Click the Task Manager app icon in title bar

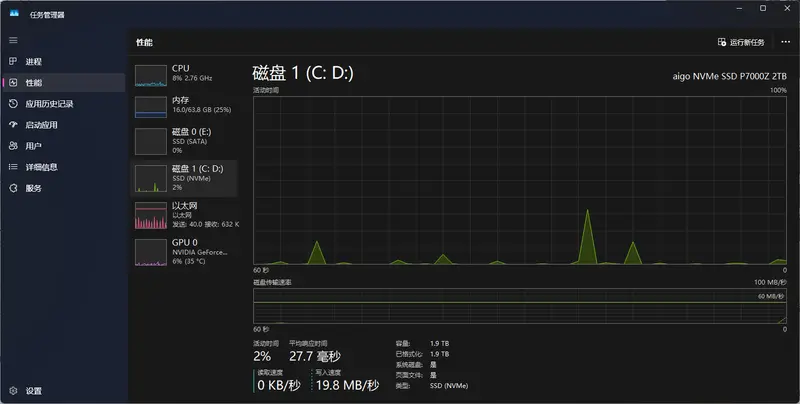(14, 13)
